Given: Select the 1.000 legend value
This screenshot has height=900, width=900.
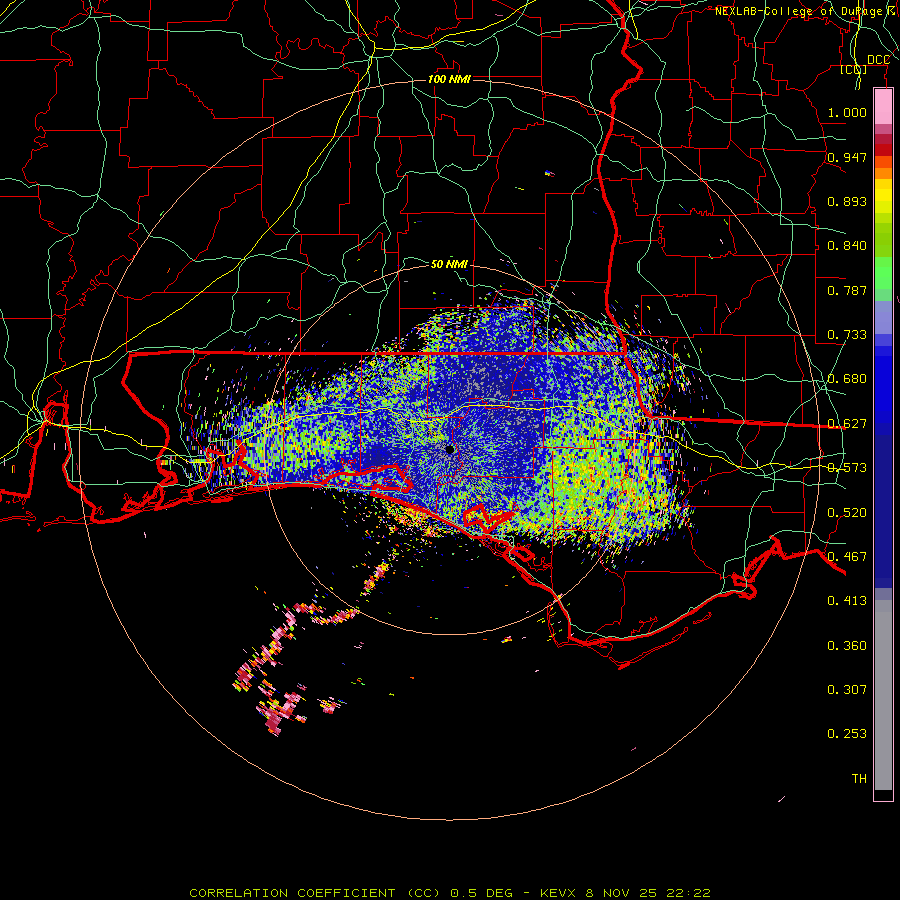Looking at the screenshot, I should click(x=847, y=112).
